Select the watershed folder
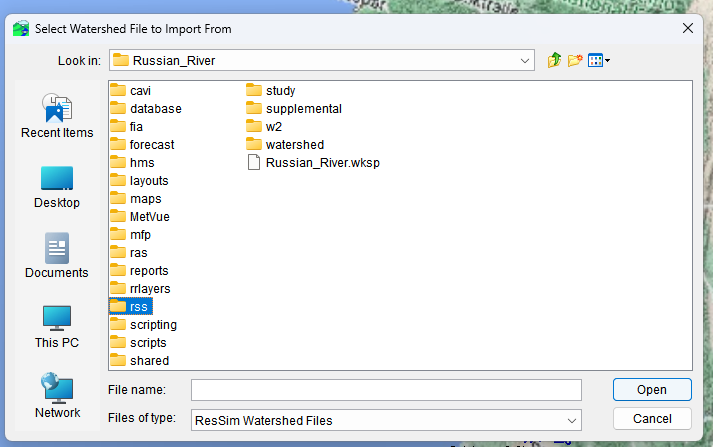This screenshot has width=713, height=447. click(285, 145)
